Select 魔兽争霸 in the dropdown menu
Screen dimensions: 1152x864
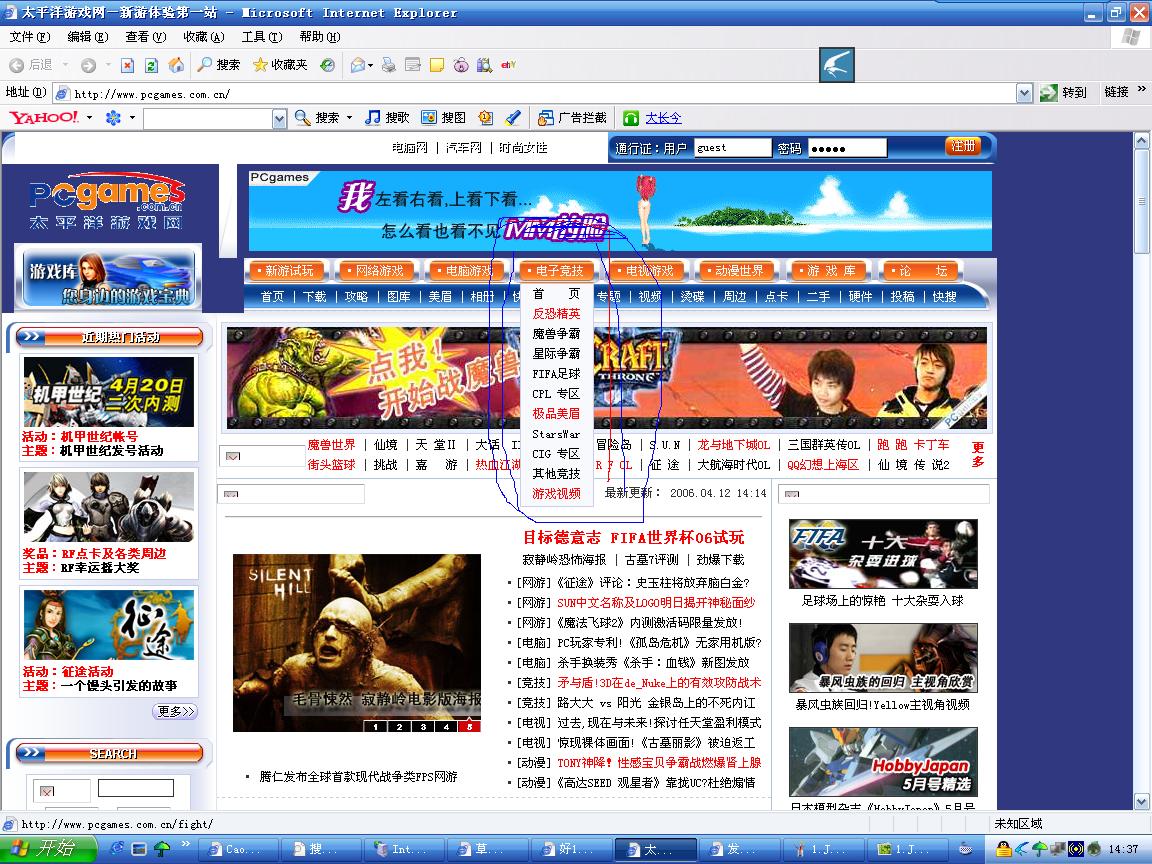556,334
